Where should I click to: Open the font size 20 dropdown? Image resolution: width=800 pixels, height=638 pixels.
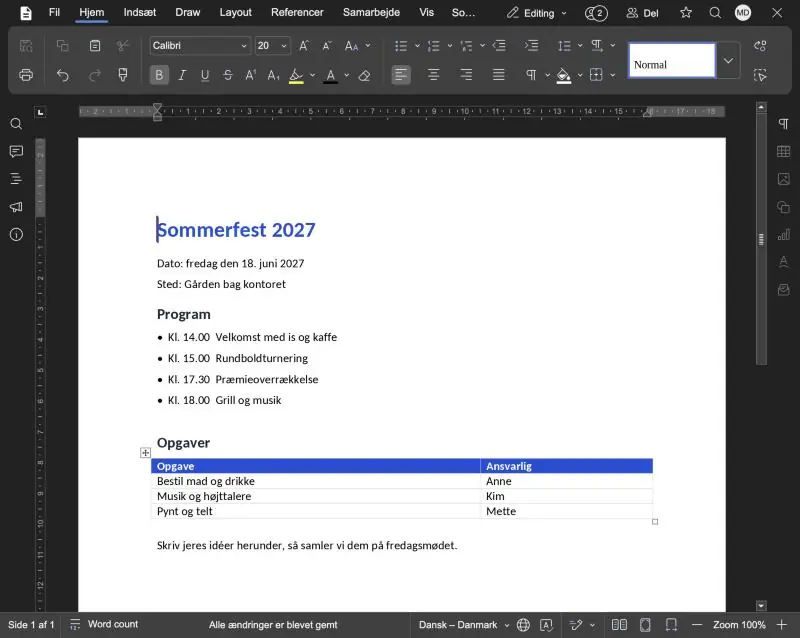(284, 46)
